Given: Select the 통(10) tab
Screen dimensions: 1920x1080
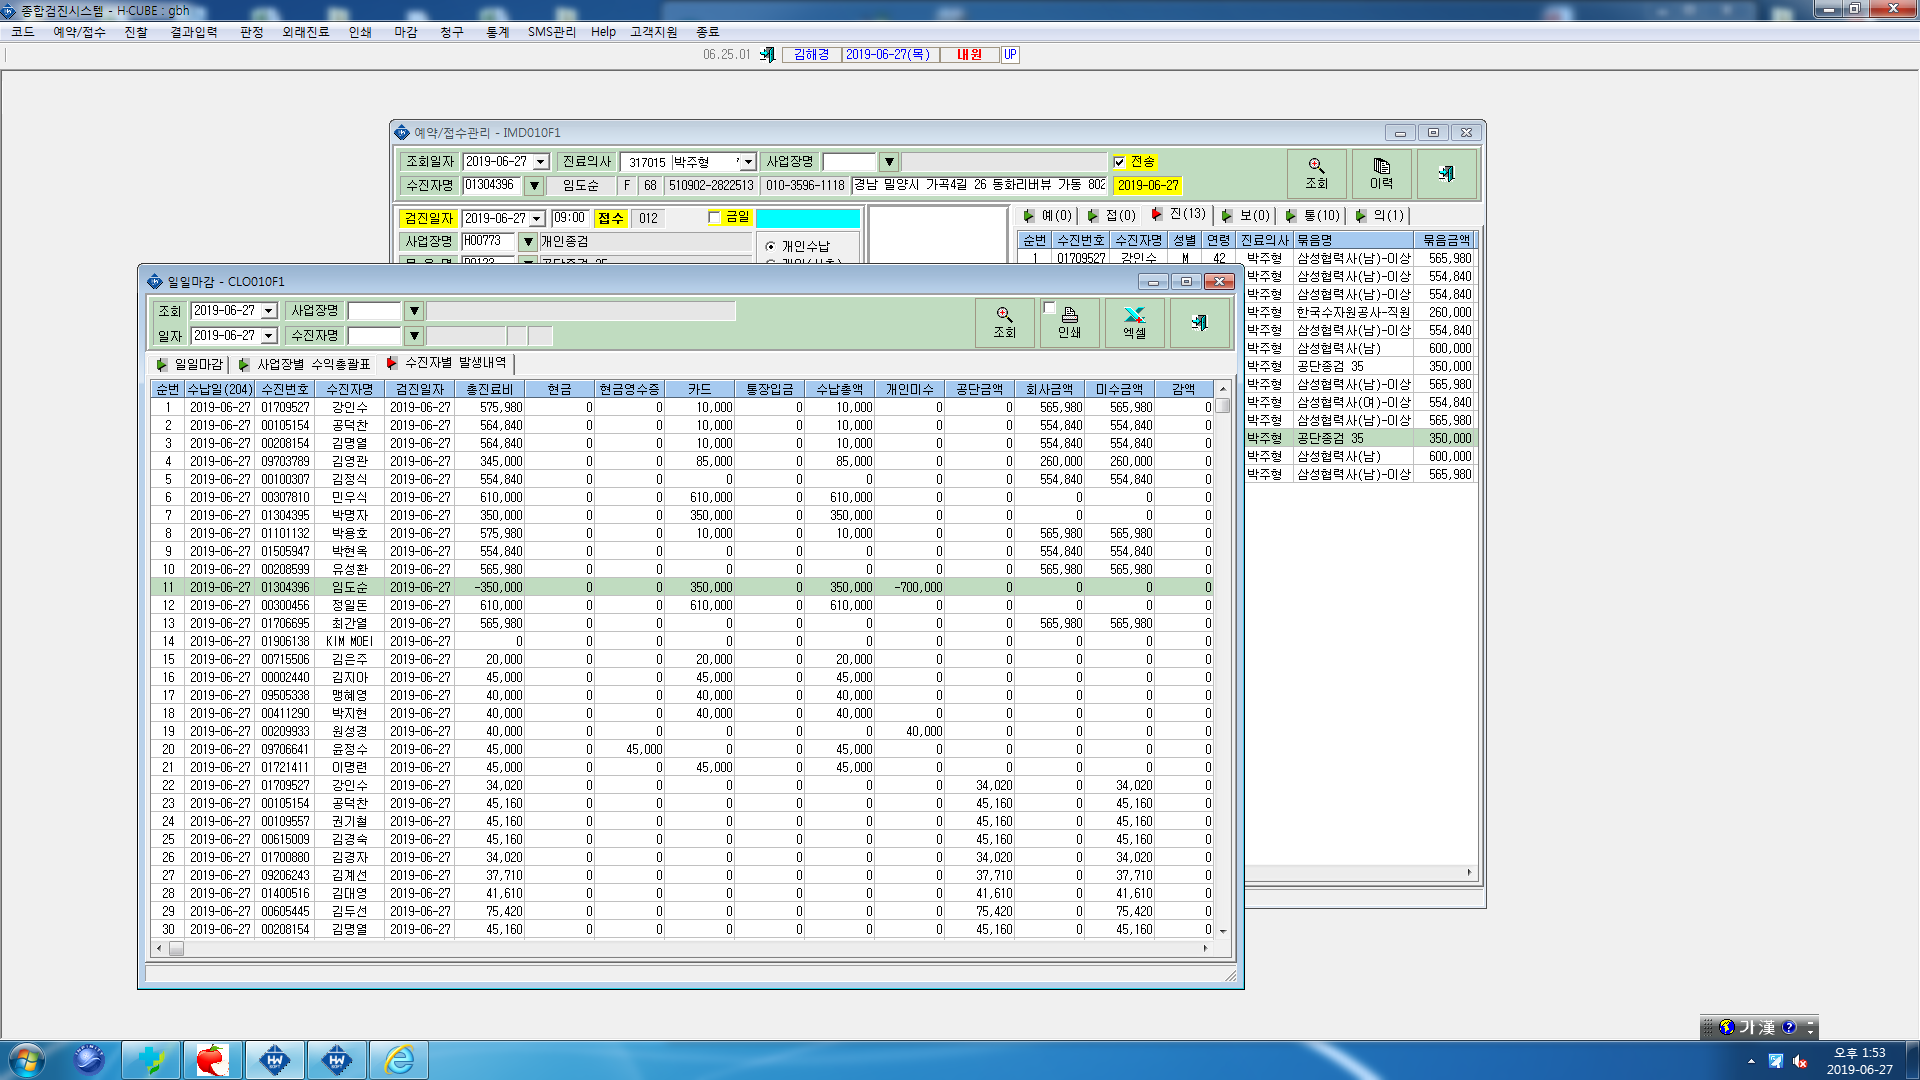Looking at the screenshot, I should (1313, 215).
